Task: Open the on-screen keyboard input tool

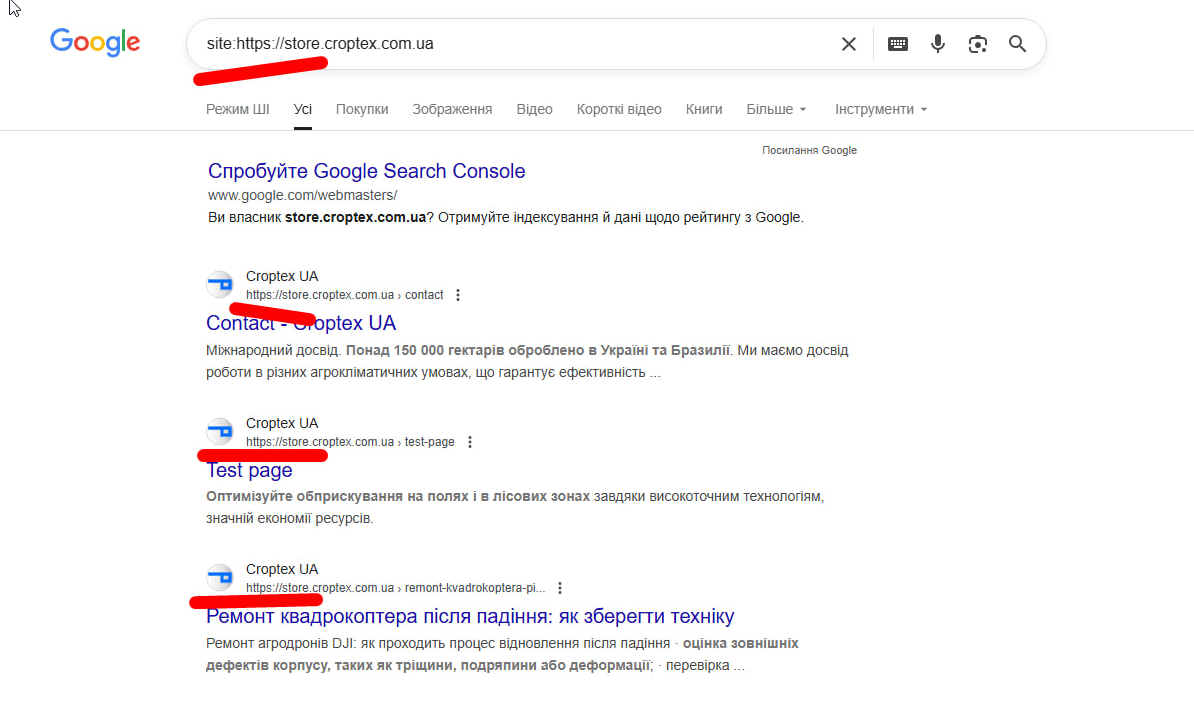Action: coord(898,44)
